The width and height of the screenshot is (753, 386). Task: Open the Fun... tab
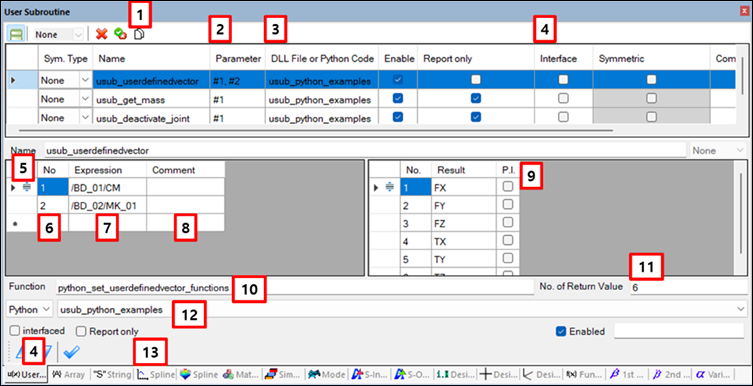[584, 374]
